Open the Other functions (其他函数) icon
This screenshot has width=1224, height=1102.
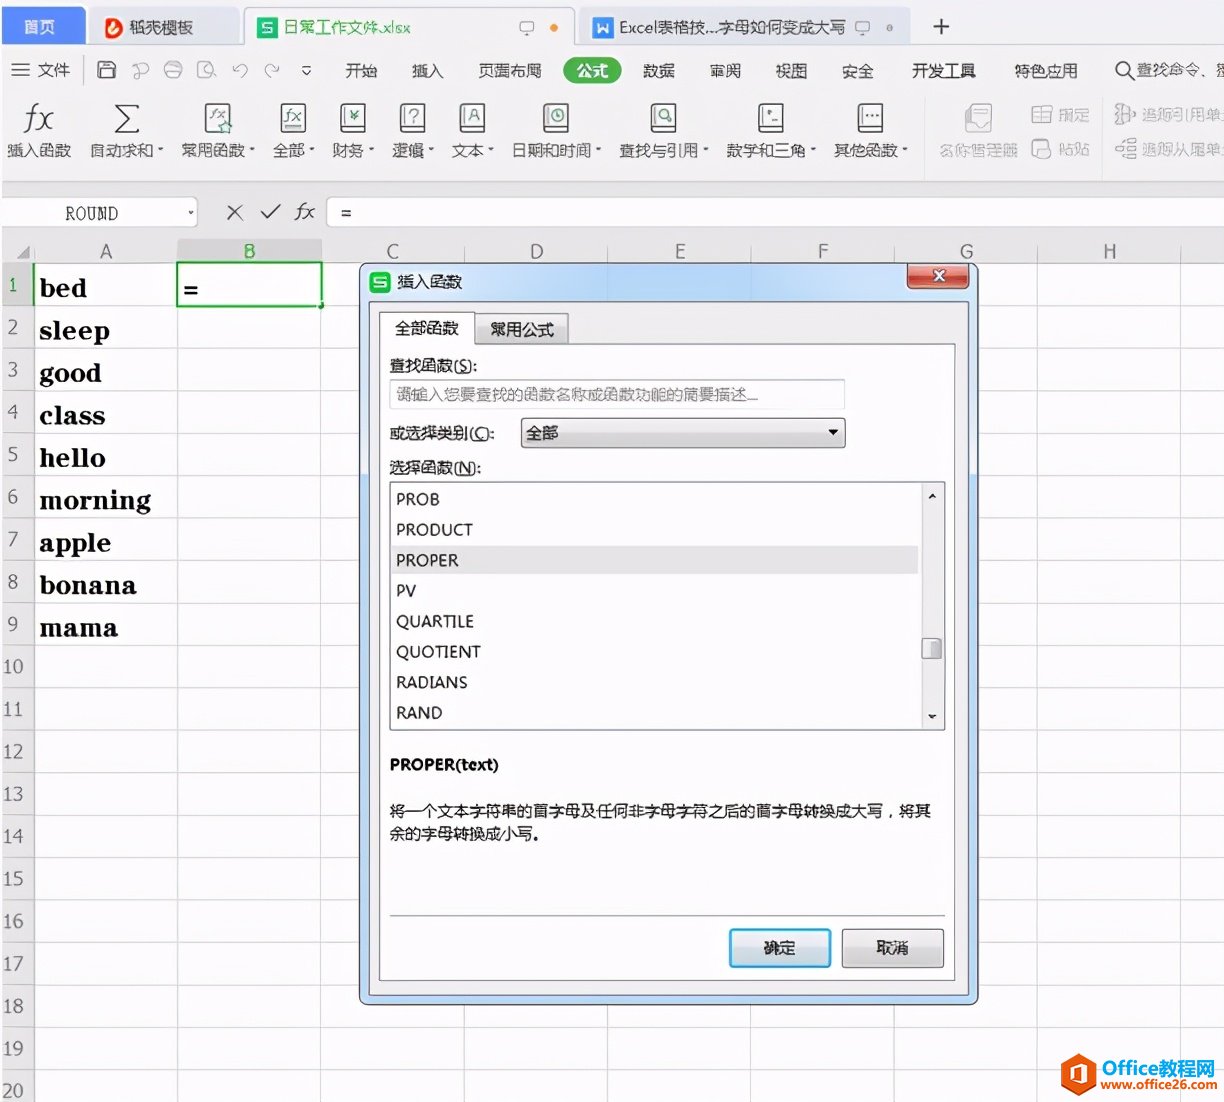pos(870,119)
